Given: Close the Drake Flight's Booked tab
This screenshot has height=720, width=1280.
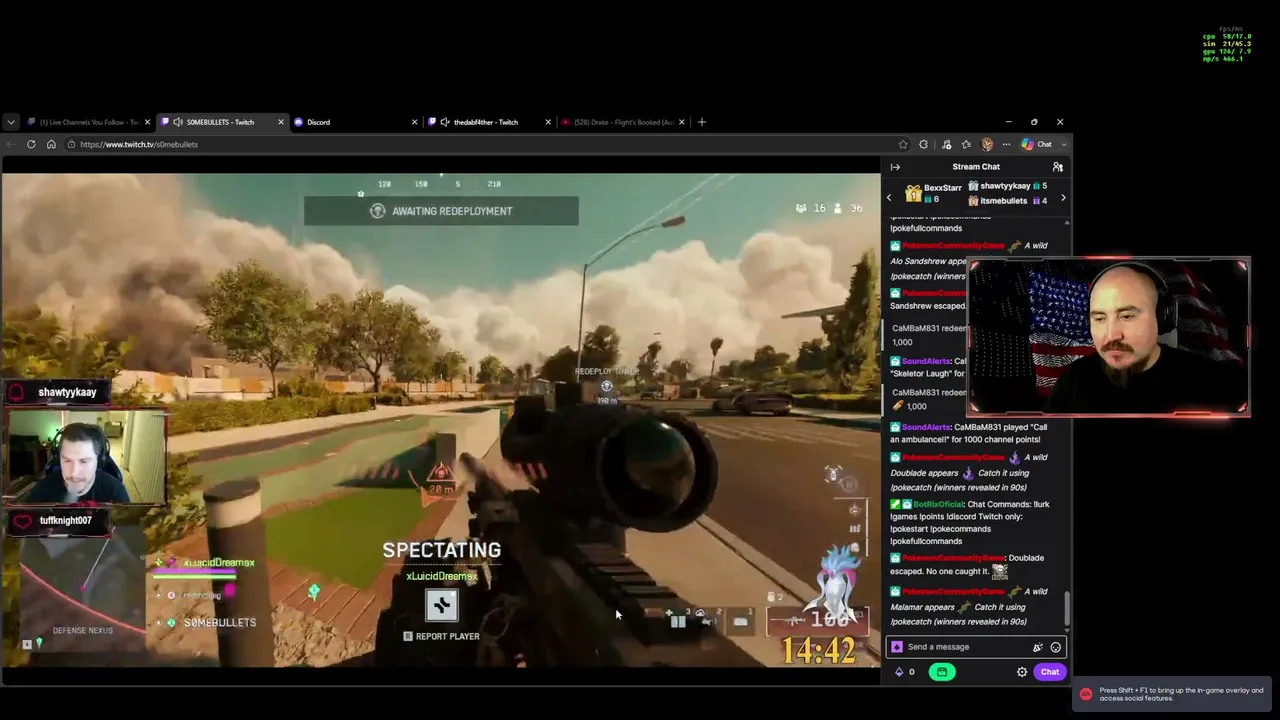Looking at the screenshot, I should pyautogui.click(x=682, y=122).
